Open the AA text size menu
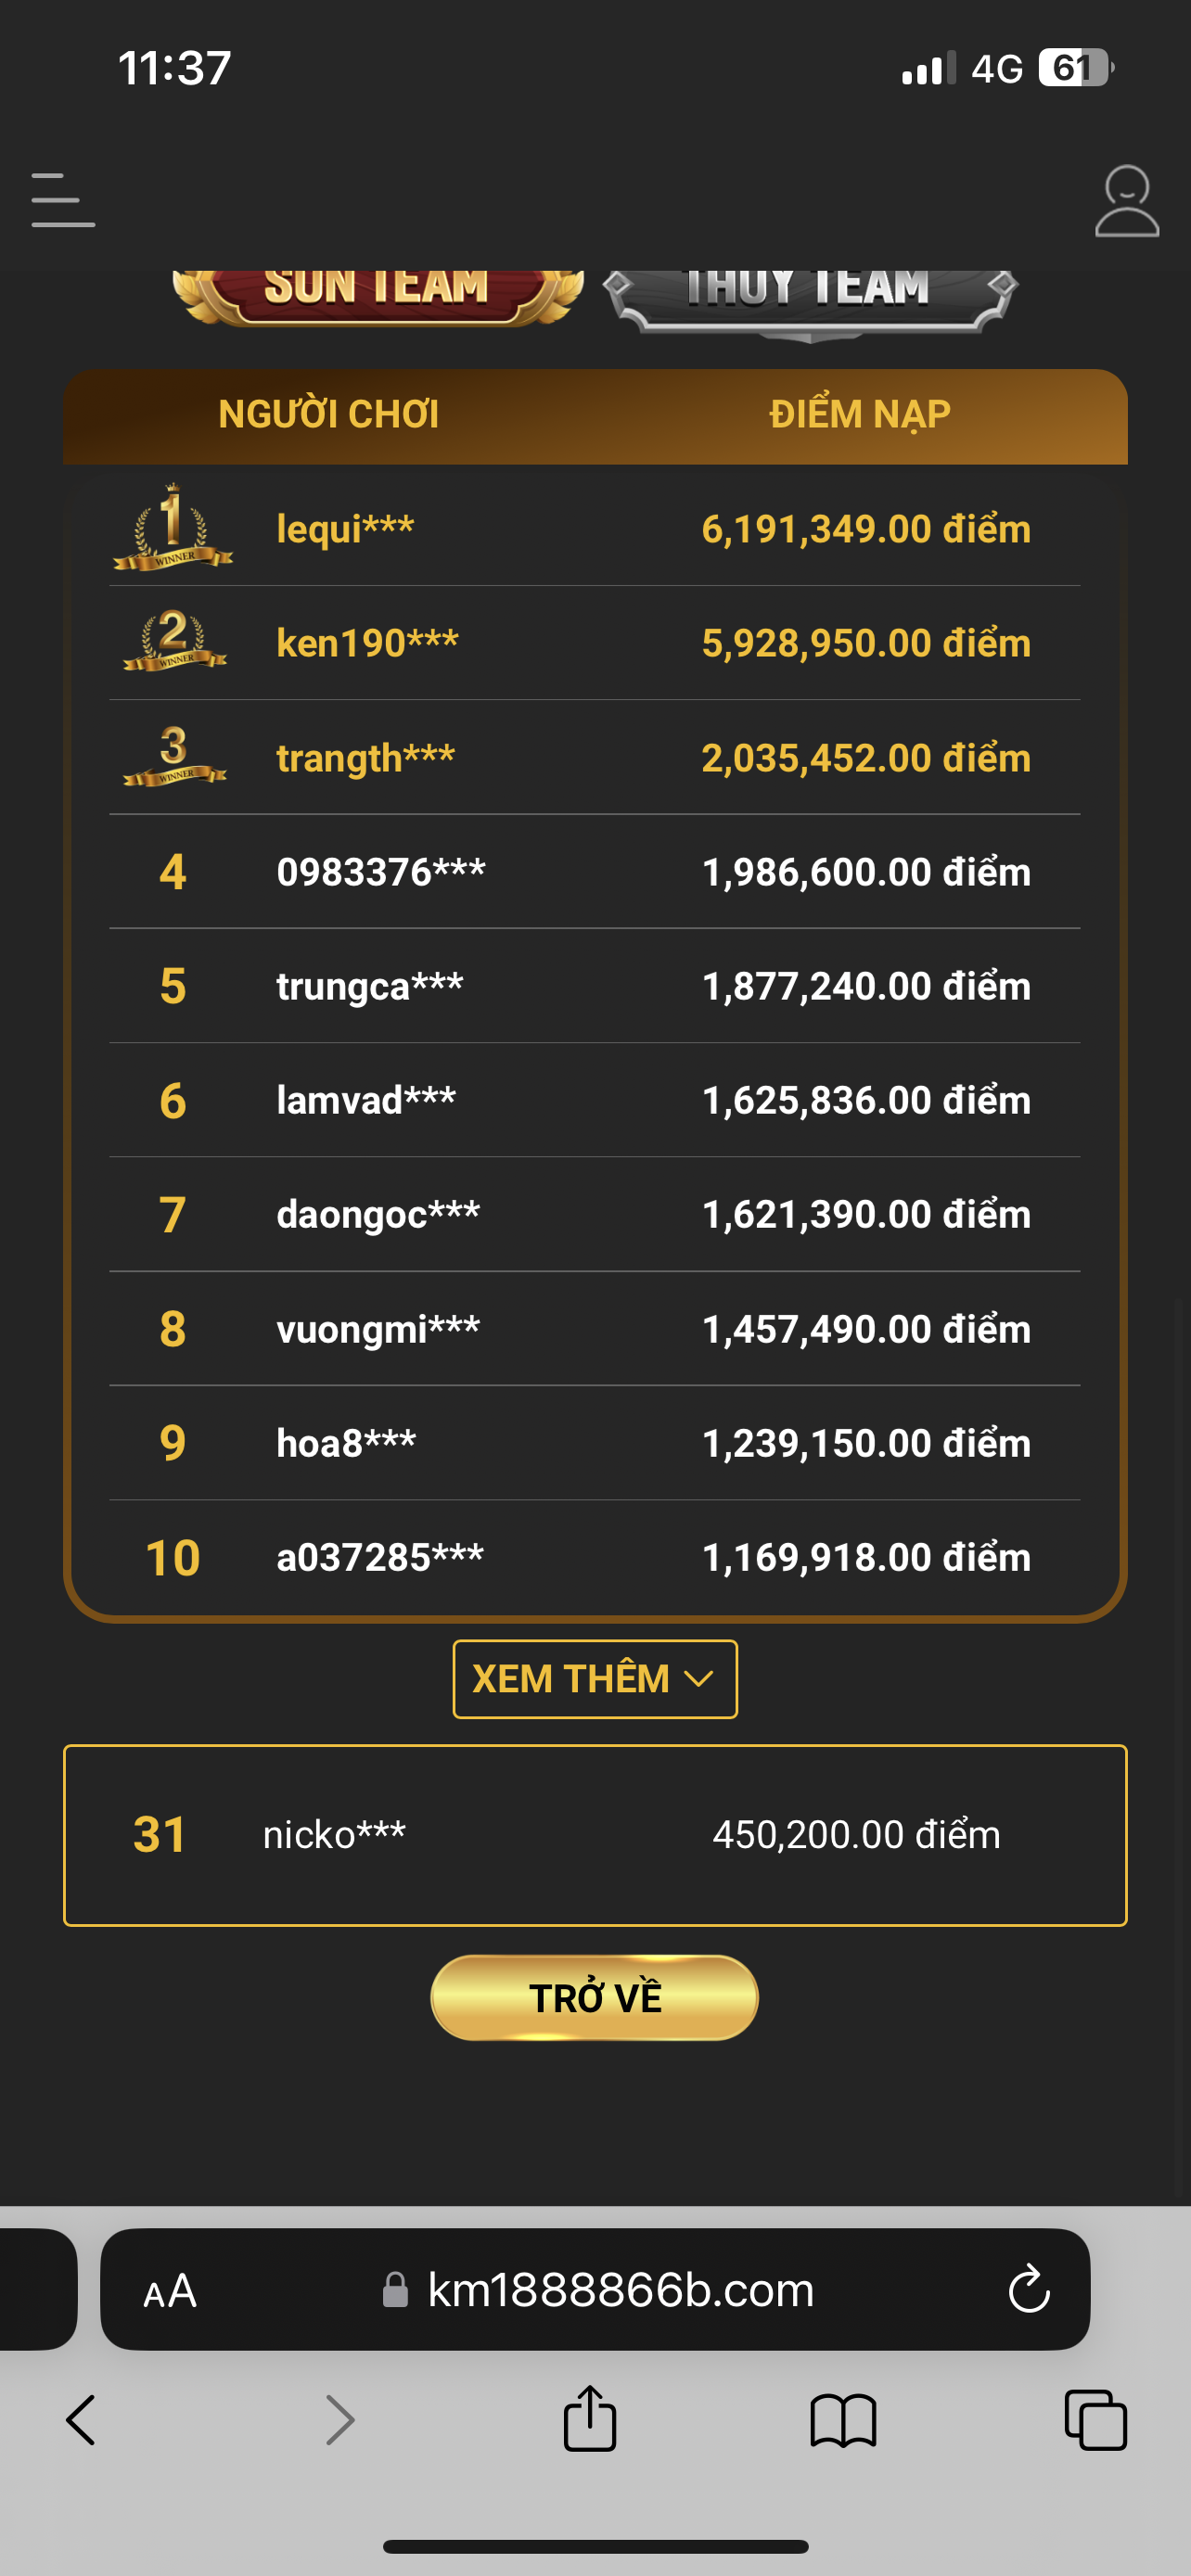The image size is (1191, 2576). 170,2290
